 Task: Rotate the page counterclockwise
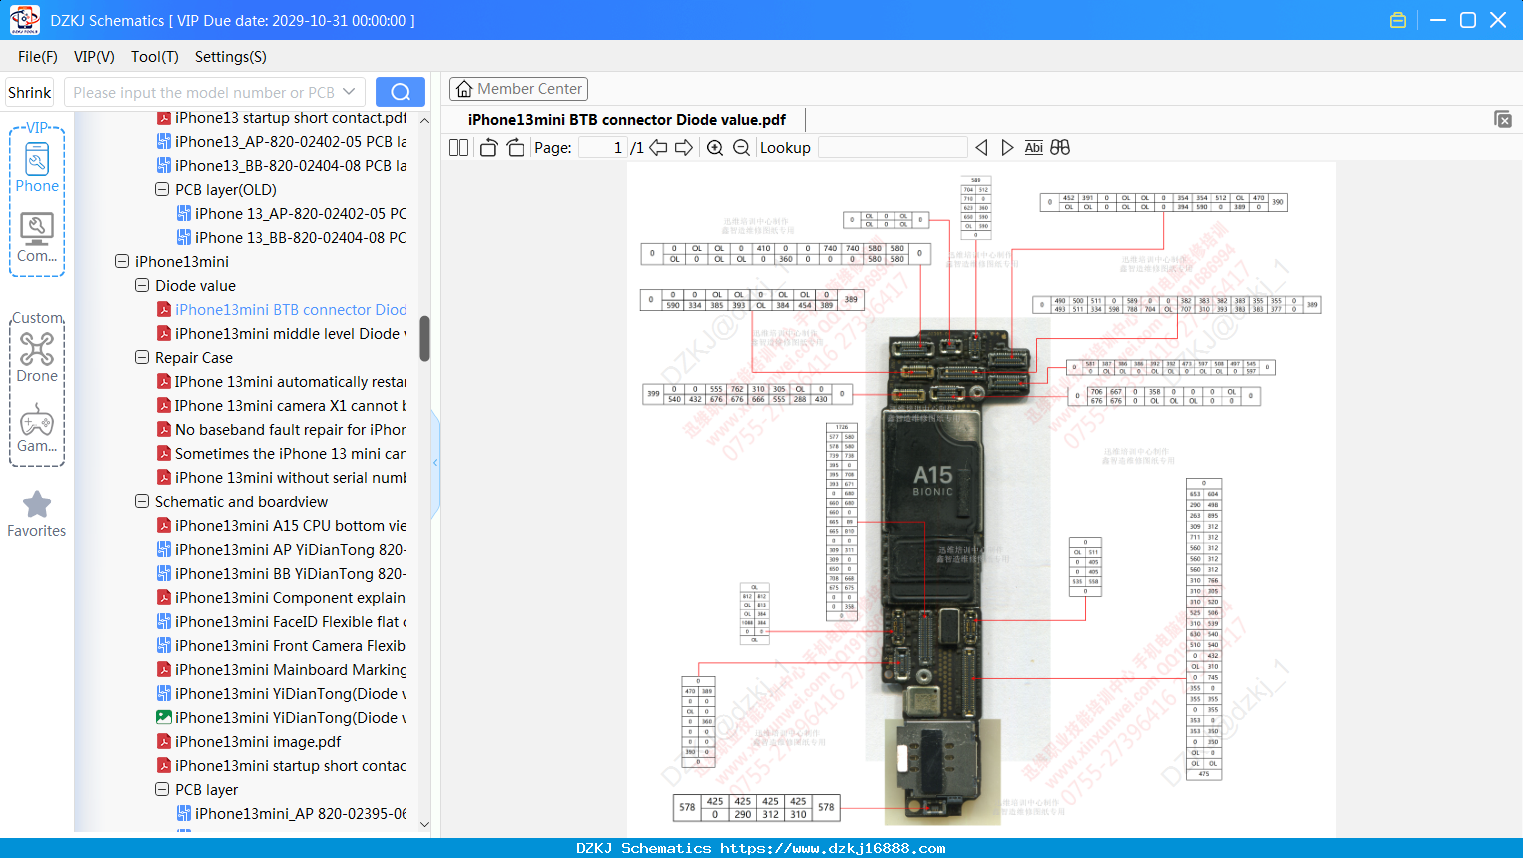point(489,148)
